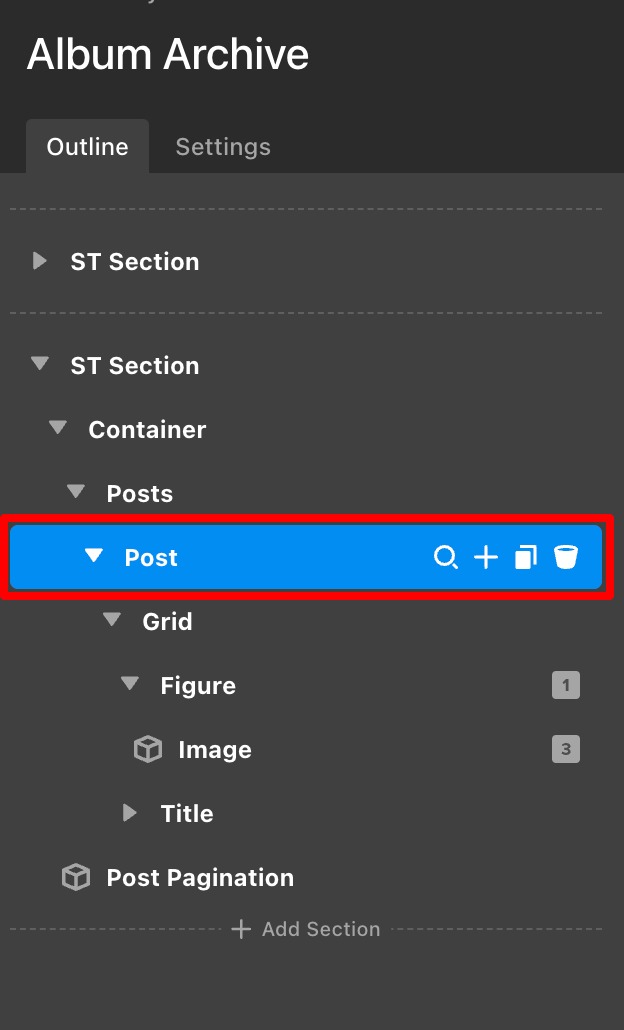The image size is (624, 1030).
Task: Click the badge showing 3 on Image row
Action: [x=565, y=750]
